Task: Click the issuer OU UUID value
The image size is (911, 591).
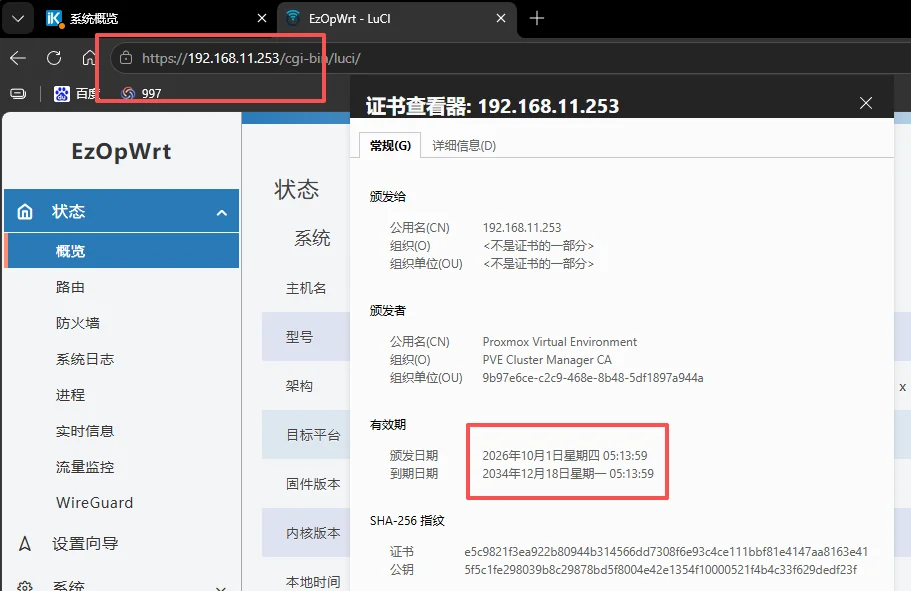Action: pos(593,378)
